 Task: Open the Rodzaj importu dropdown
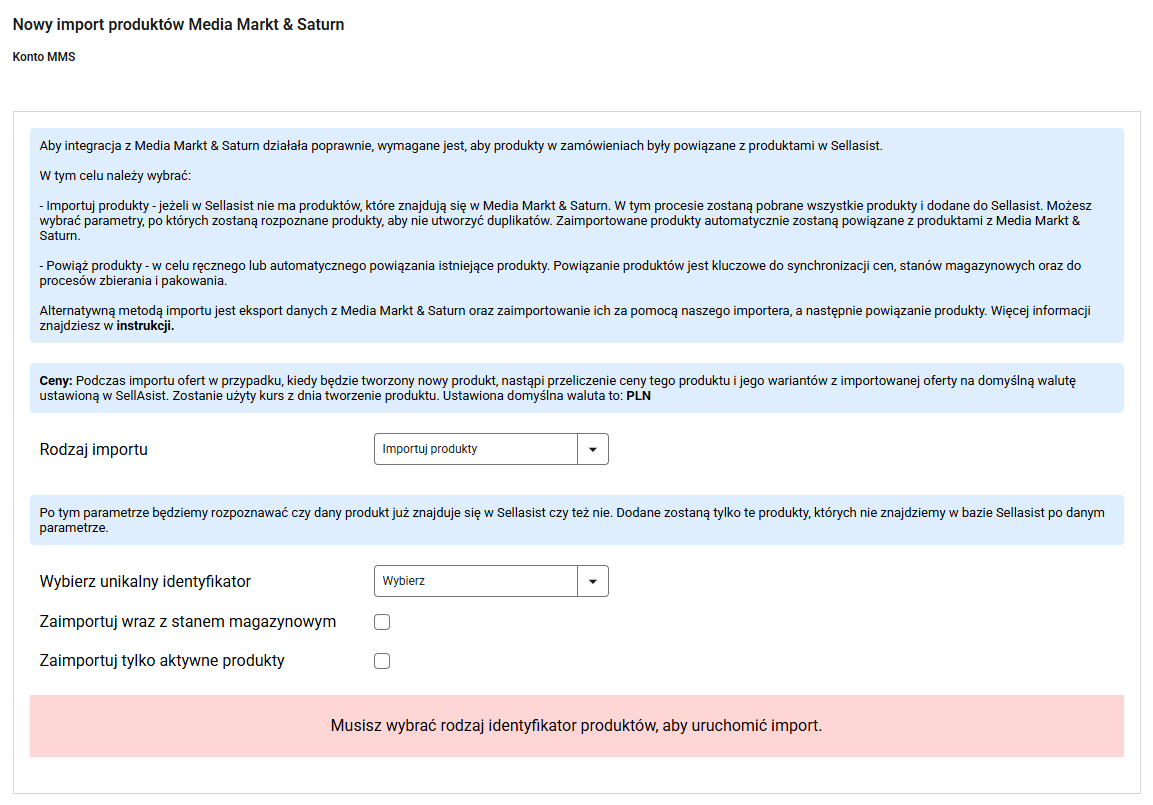(490, 449)
